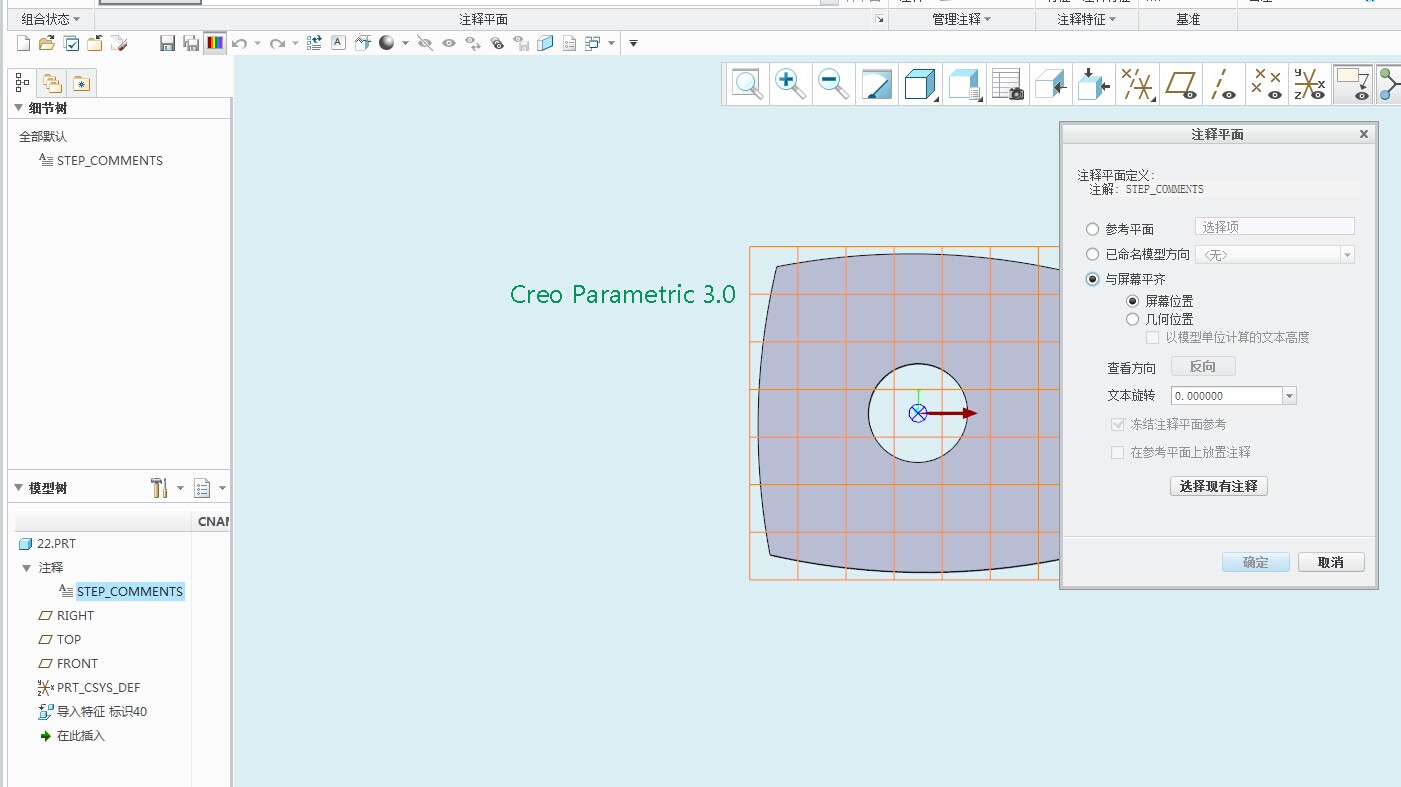Toggle coordinate system display
Image resolution: width=1401 pixels, height=787 pixels.
1310,84
